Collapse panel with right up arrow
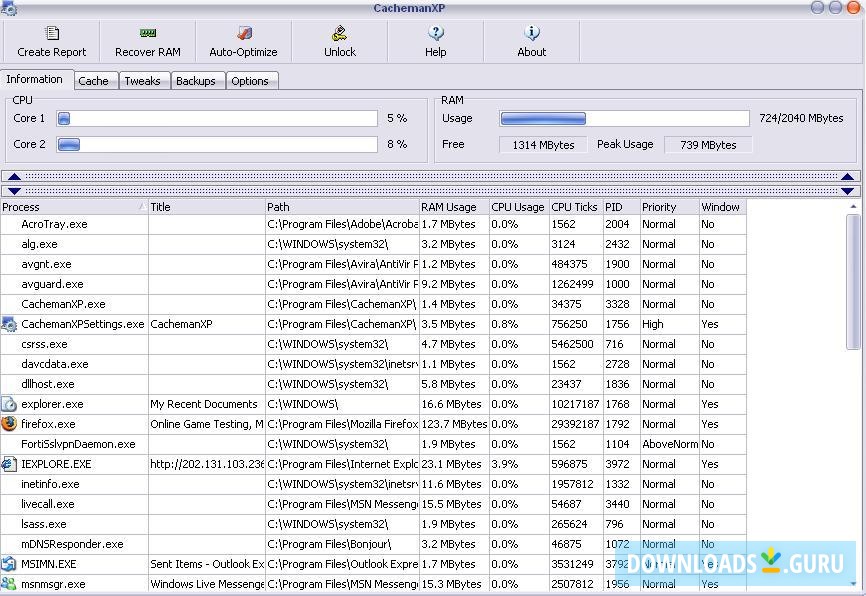The width and height of the screenshot is (866, 596). coord(847,177)
